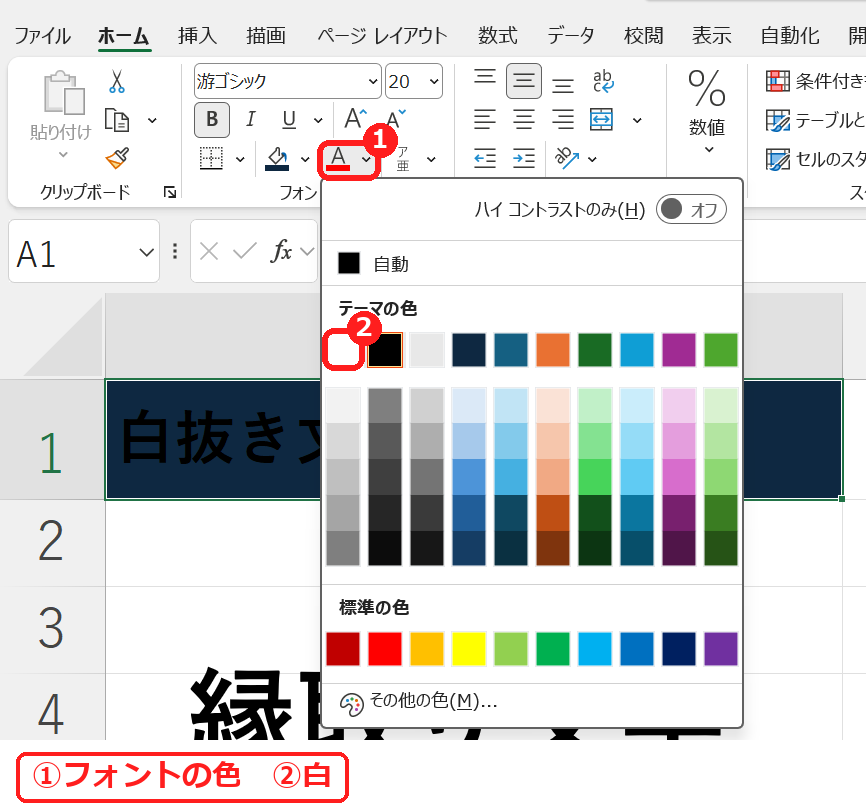Click the wrap text icon

[603, 81]
